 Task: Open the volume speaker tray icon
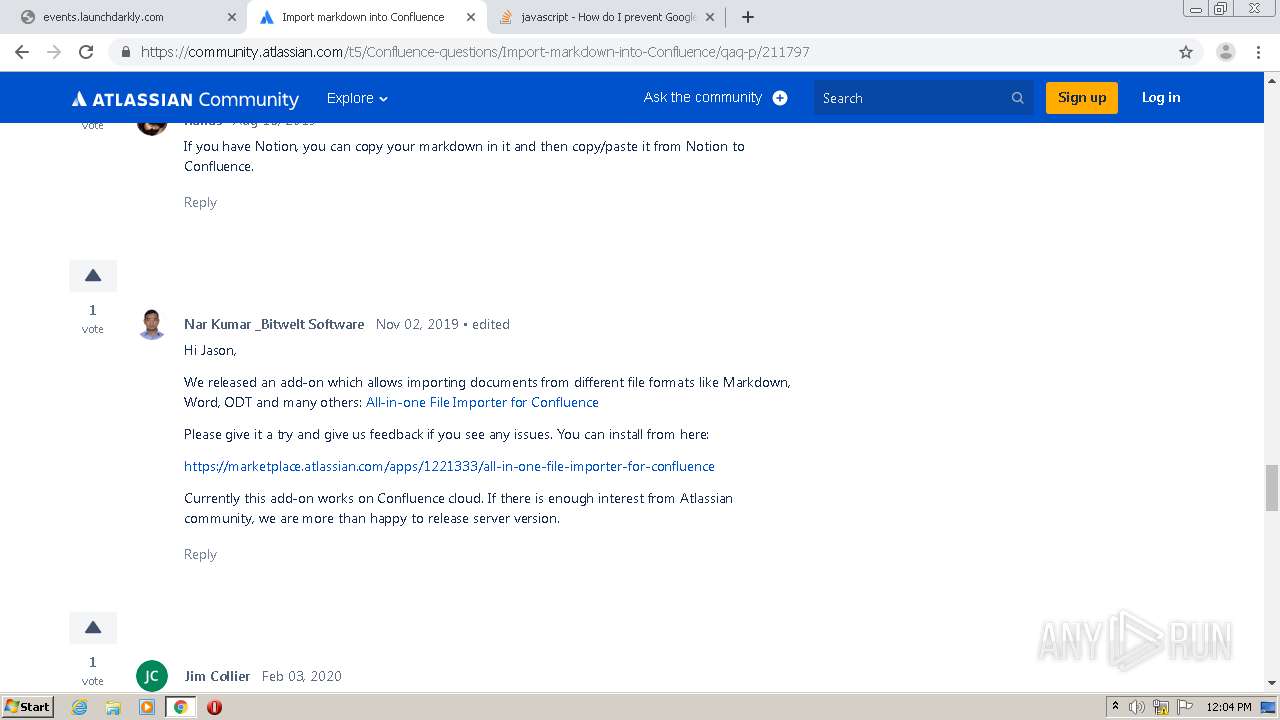coord(1137,707)
